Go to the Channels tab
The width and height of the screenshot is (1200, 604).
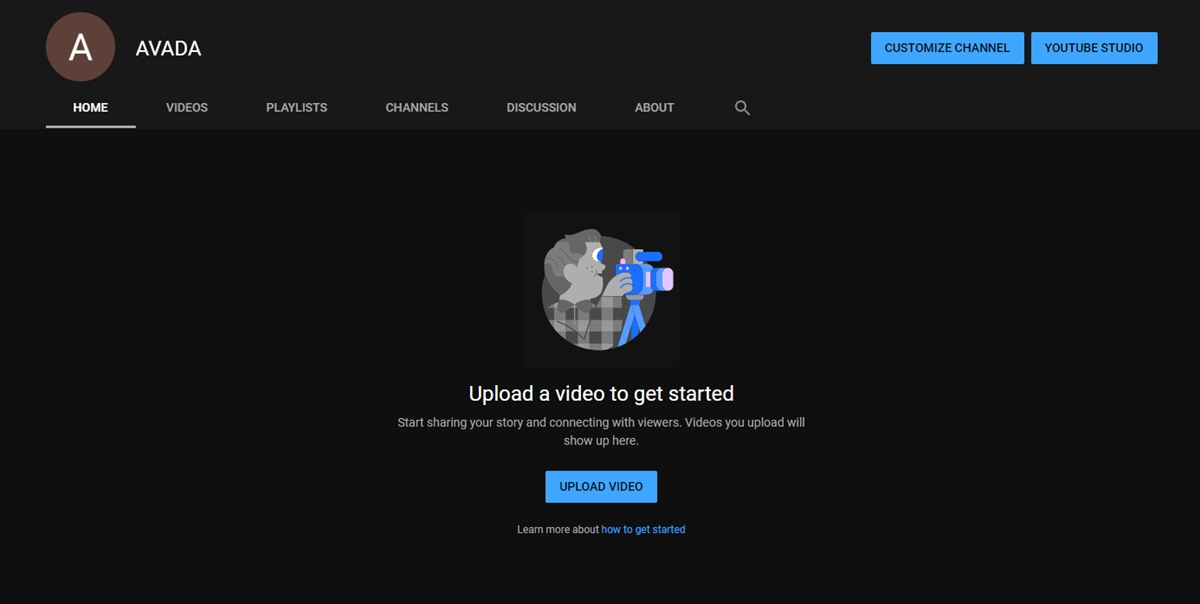(417, 107)
